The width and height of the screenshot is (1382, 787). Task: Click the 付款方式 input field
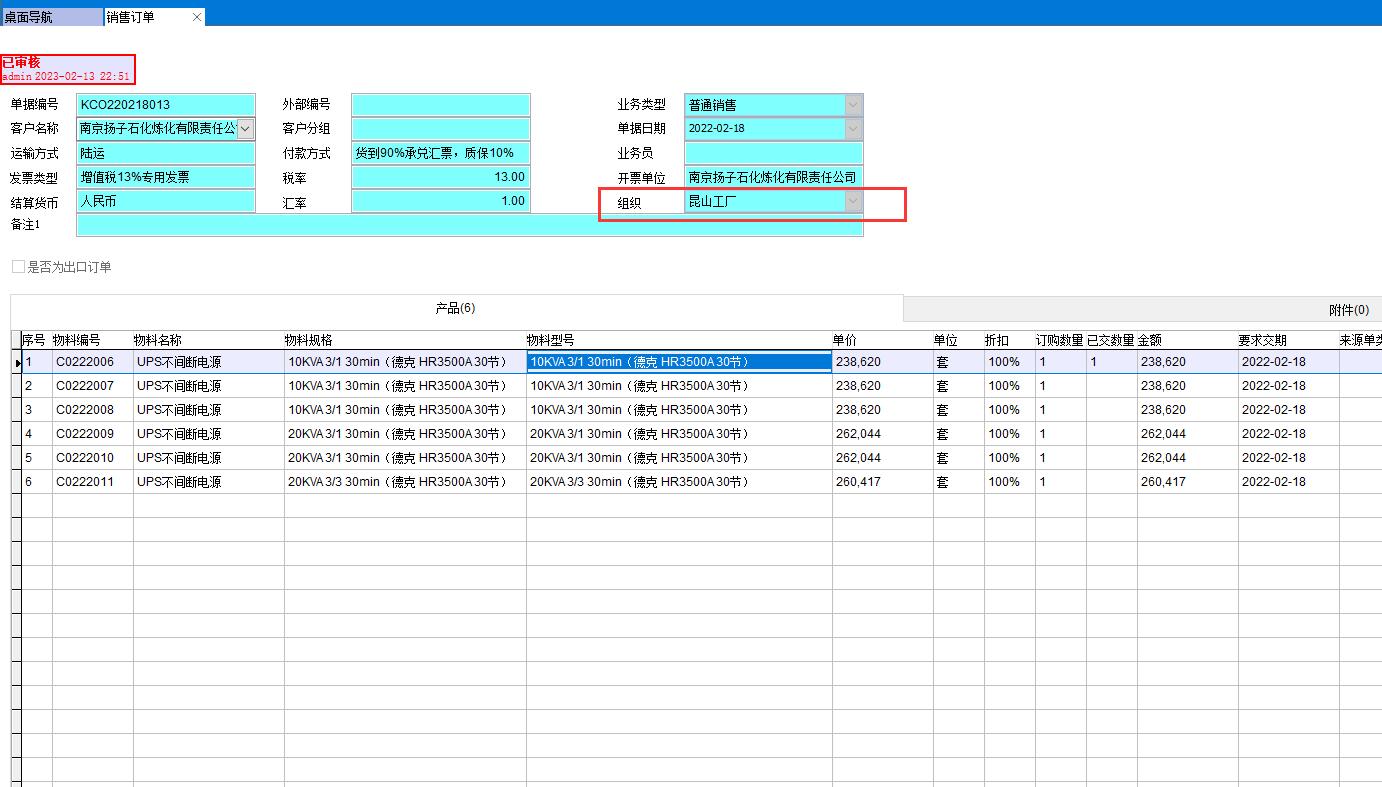pyautogui.click(x=440, y=153)
